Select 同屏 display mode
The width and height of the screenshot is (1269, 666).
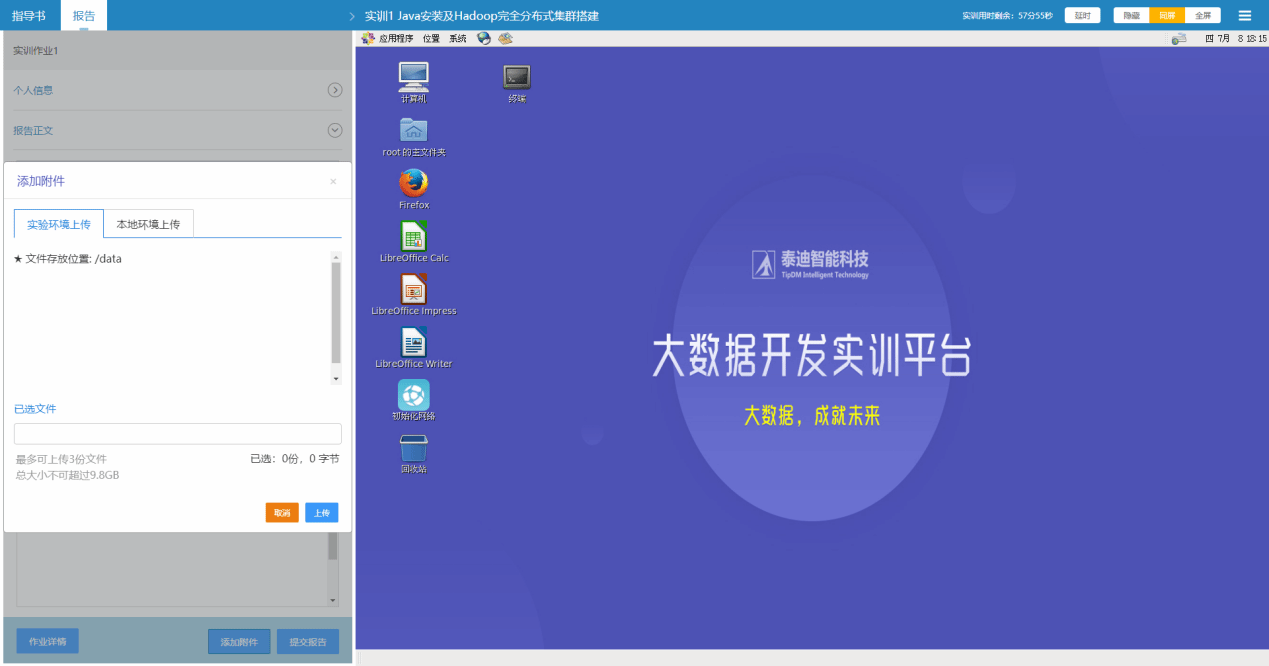click(x=1167, y=15)
